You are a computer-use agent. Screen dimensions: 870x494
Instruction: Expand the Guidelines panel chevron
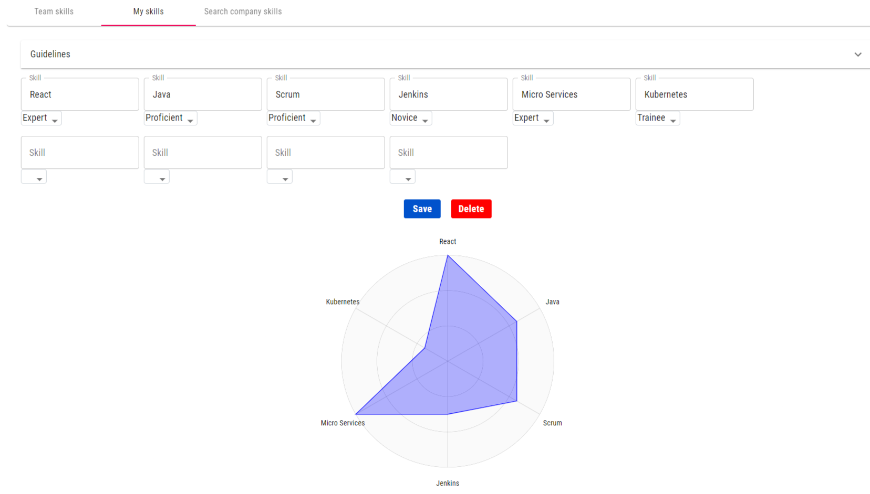(x=857, y=54)
